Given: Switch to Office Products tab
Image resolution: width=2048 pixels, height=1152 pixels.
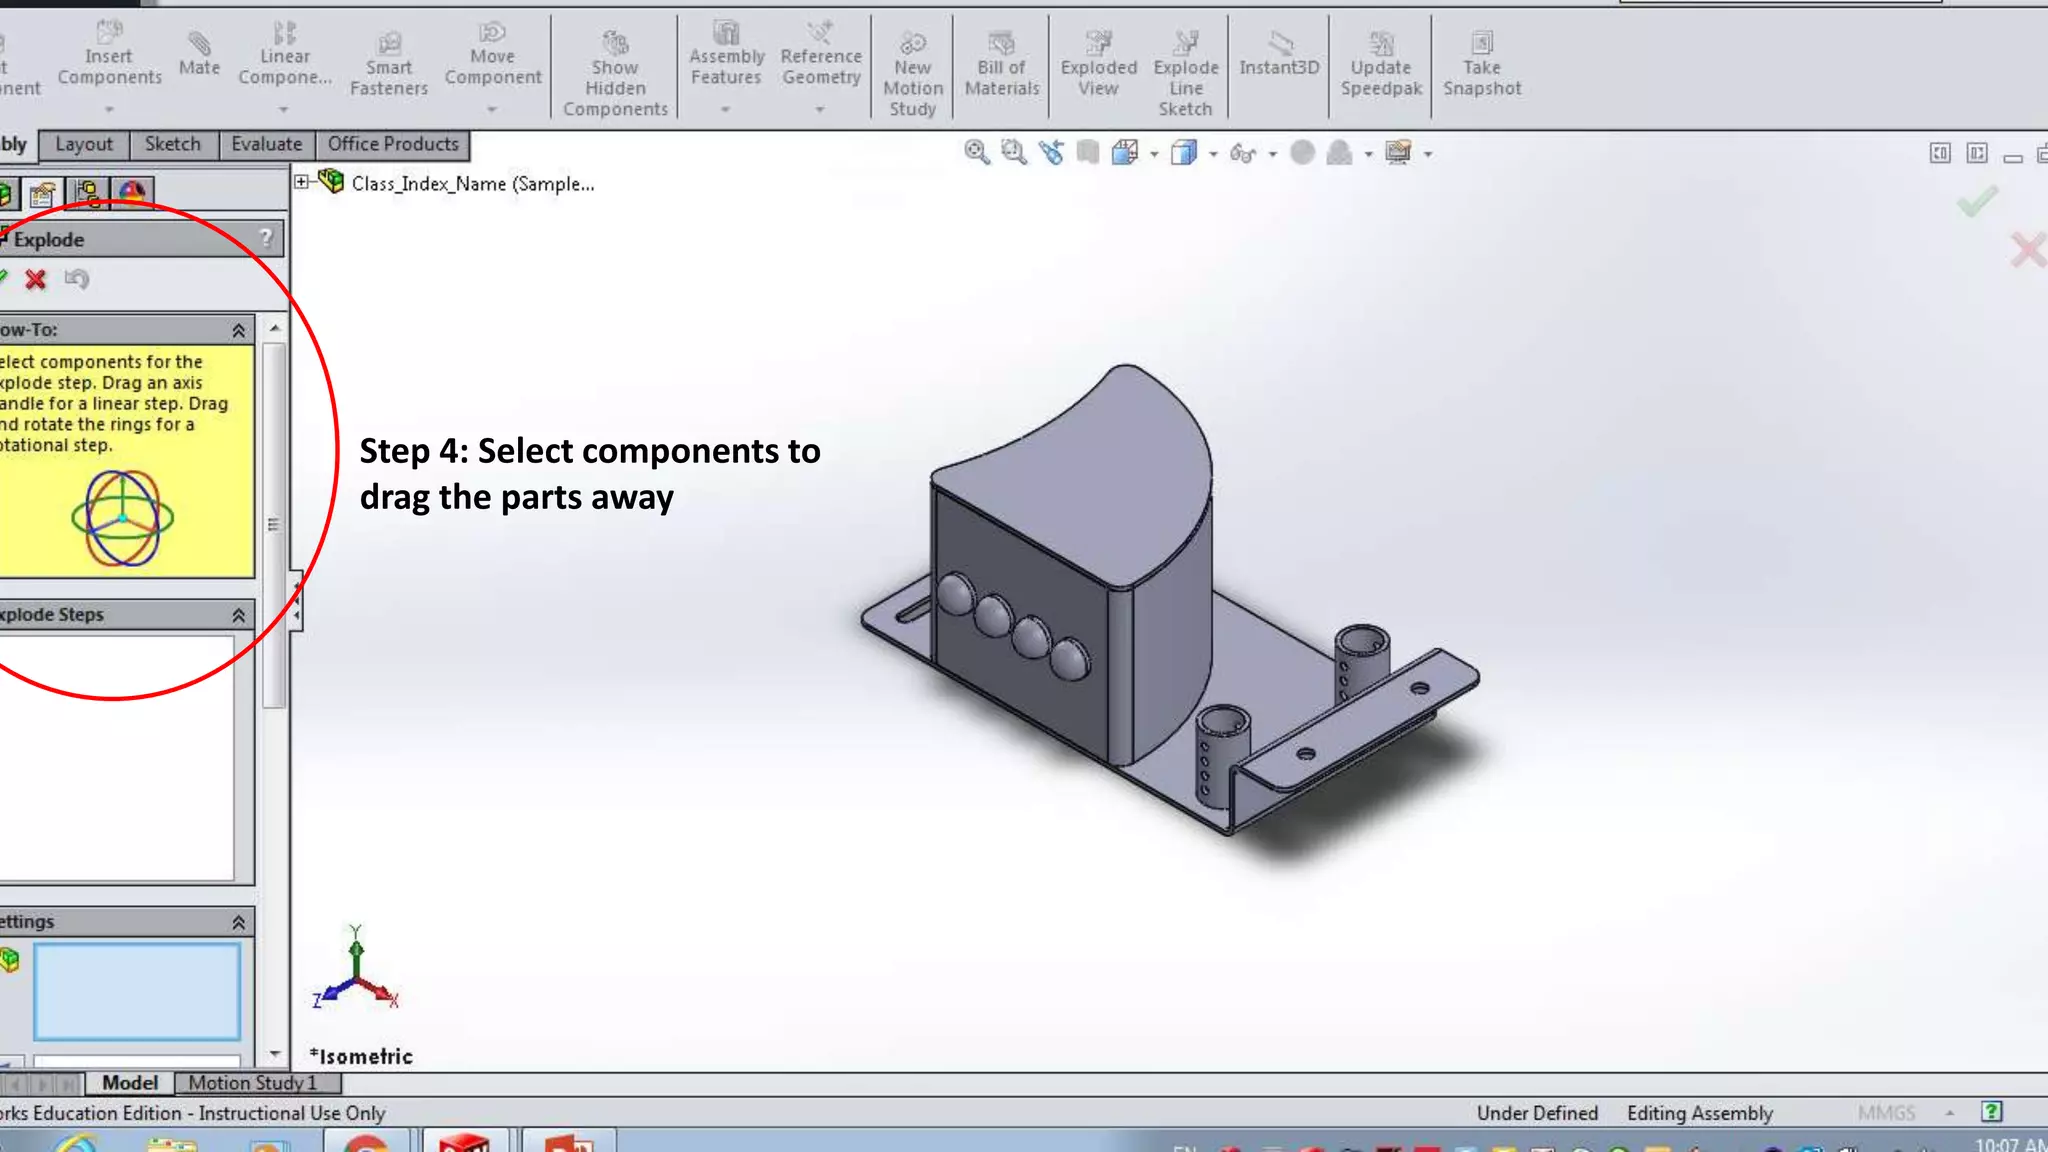Looking at the screenshot, I should click(393, 144).
